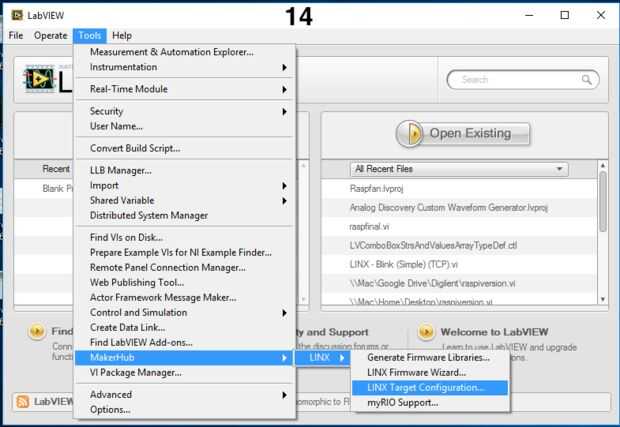620x427 pixels.
Task: Focus the Search input field
Action: tap(523, 80)
